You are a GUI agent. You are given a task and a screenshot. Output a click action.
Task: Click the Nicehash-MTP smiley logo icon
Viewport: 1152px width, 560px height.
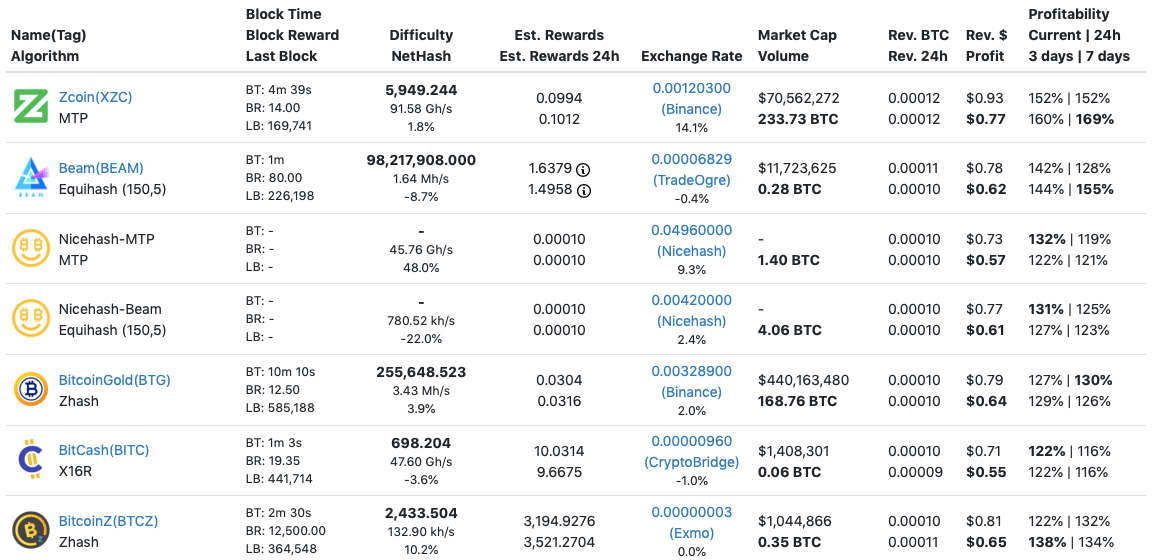click(30, 249)
